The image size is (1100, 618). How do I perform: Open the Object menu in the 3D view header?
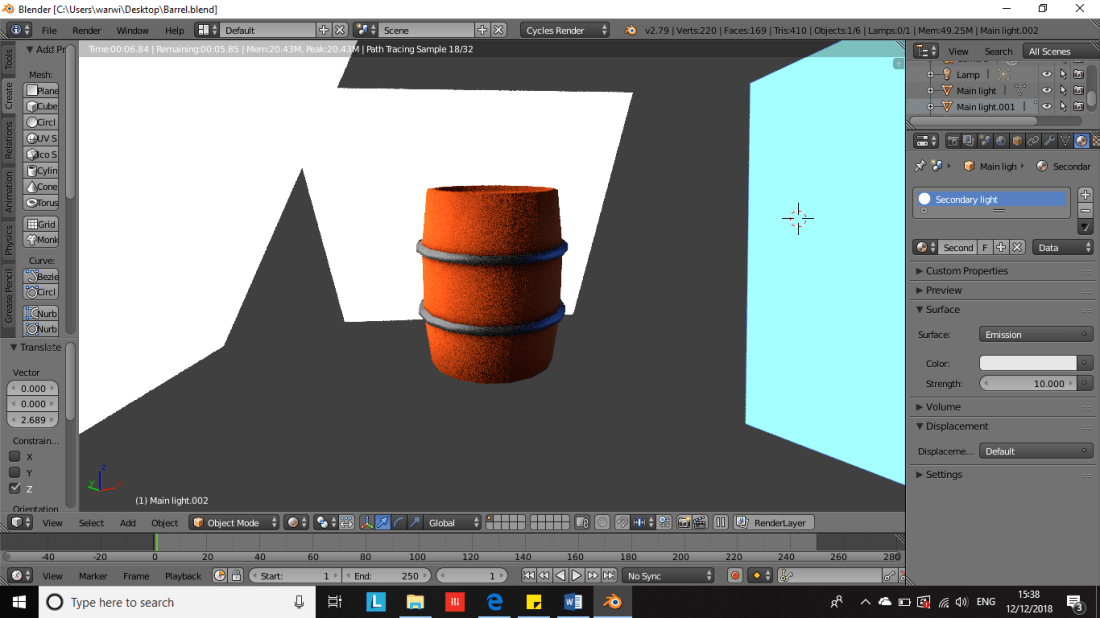(164, 522)
